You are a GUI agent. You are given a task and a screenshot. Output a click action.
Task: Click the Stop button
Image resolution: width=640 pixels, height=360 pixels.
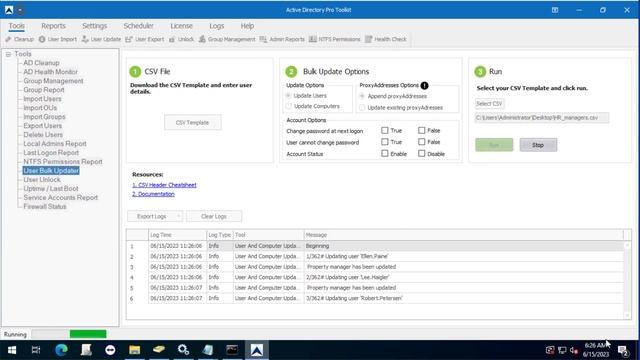tap(538, 145)
